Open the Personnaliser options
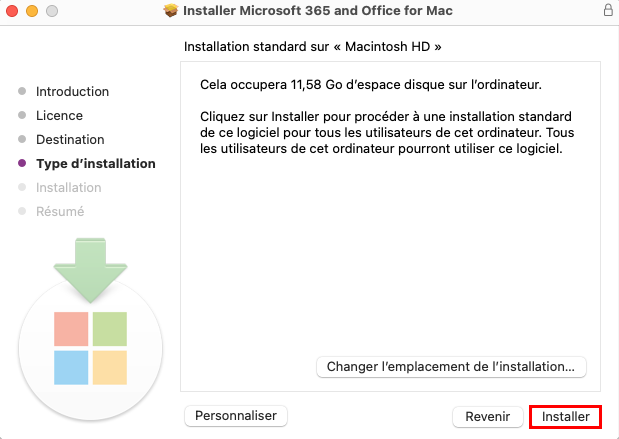Screen dimensions: 619x439 (x=236, y=416)
